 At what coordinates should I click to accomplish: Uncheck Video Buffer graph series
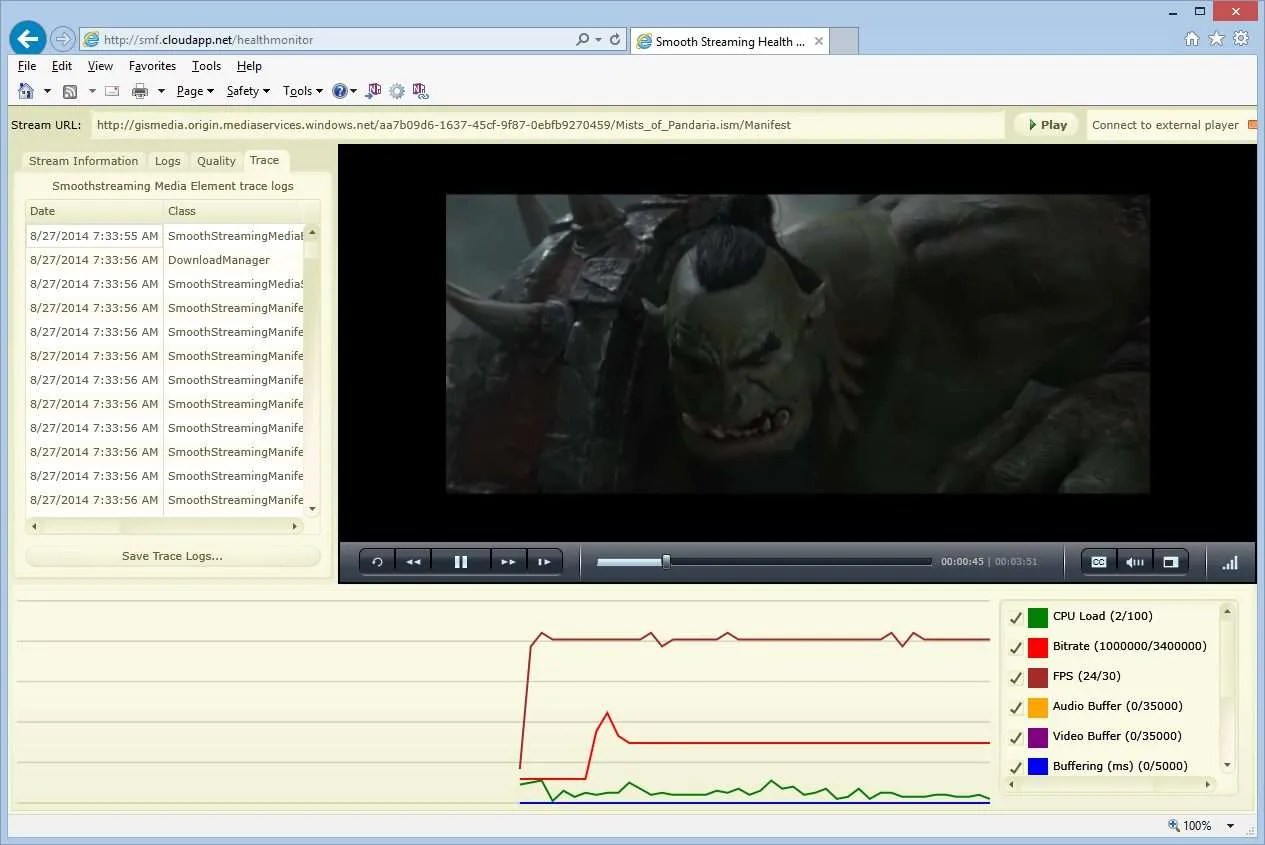pos(1016,737)
